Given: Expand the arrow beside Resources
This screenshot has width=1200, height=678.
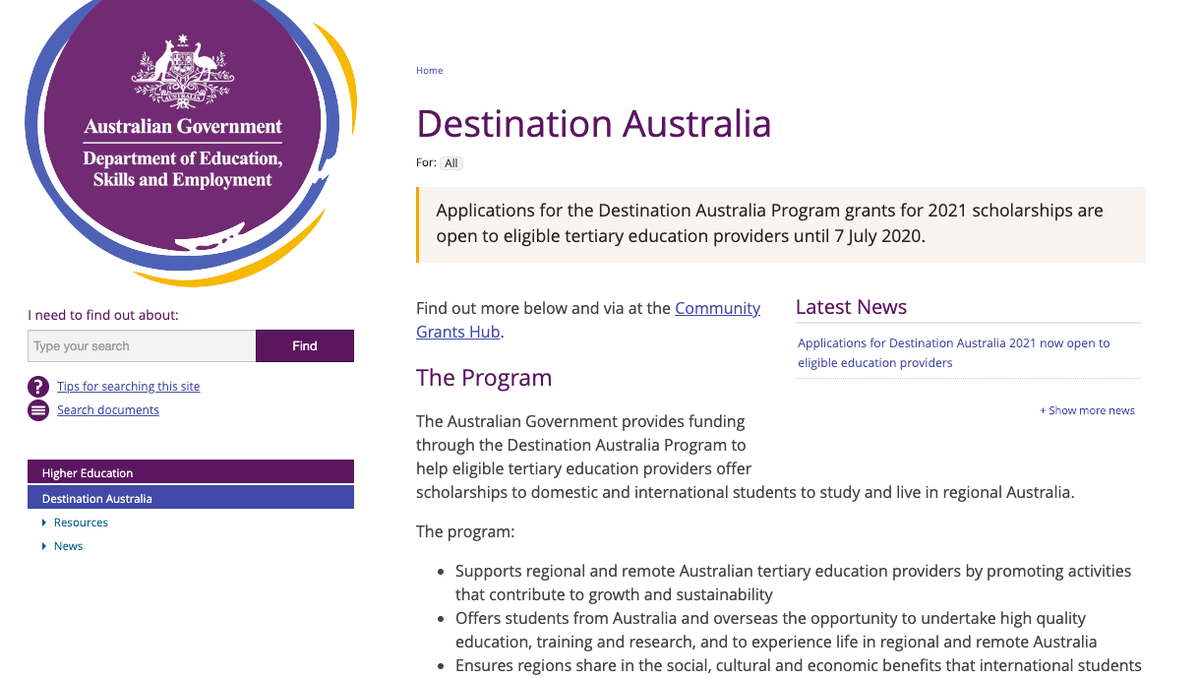Looking at the screenshot, I should click(x=44, y=523).
